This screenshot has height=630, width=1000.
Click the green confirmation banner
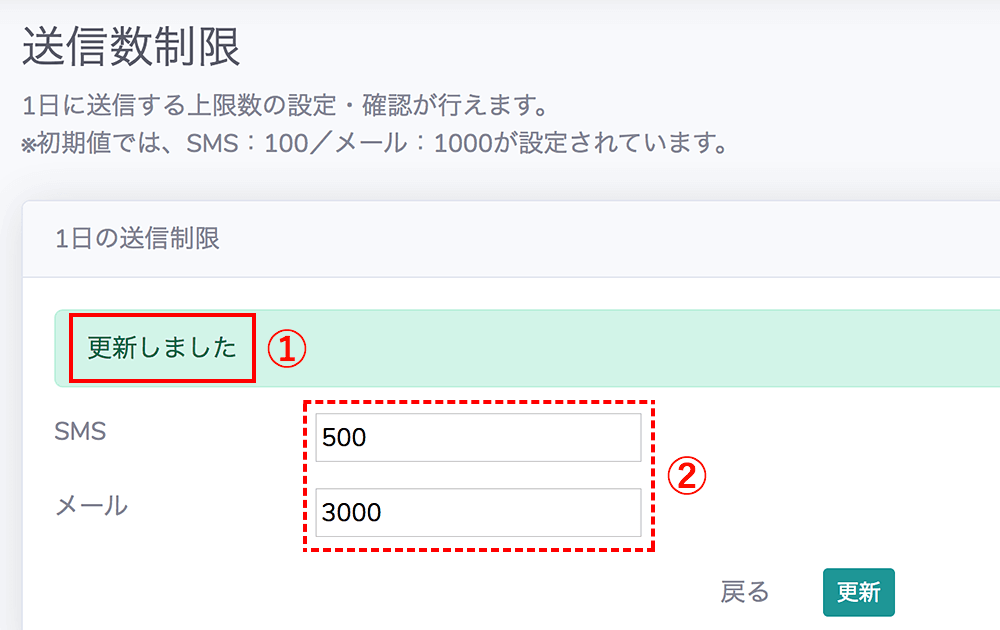[600, 349]
